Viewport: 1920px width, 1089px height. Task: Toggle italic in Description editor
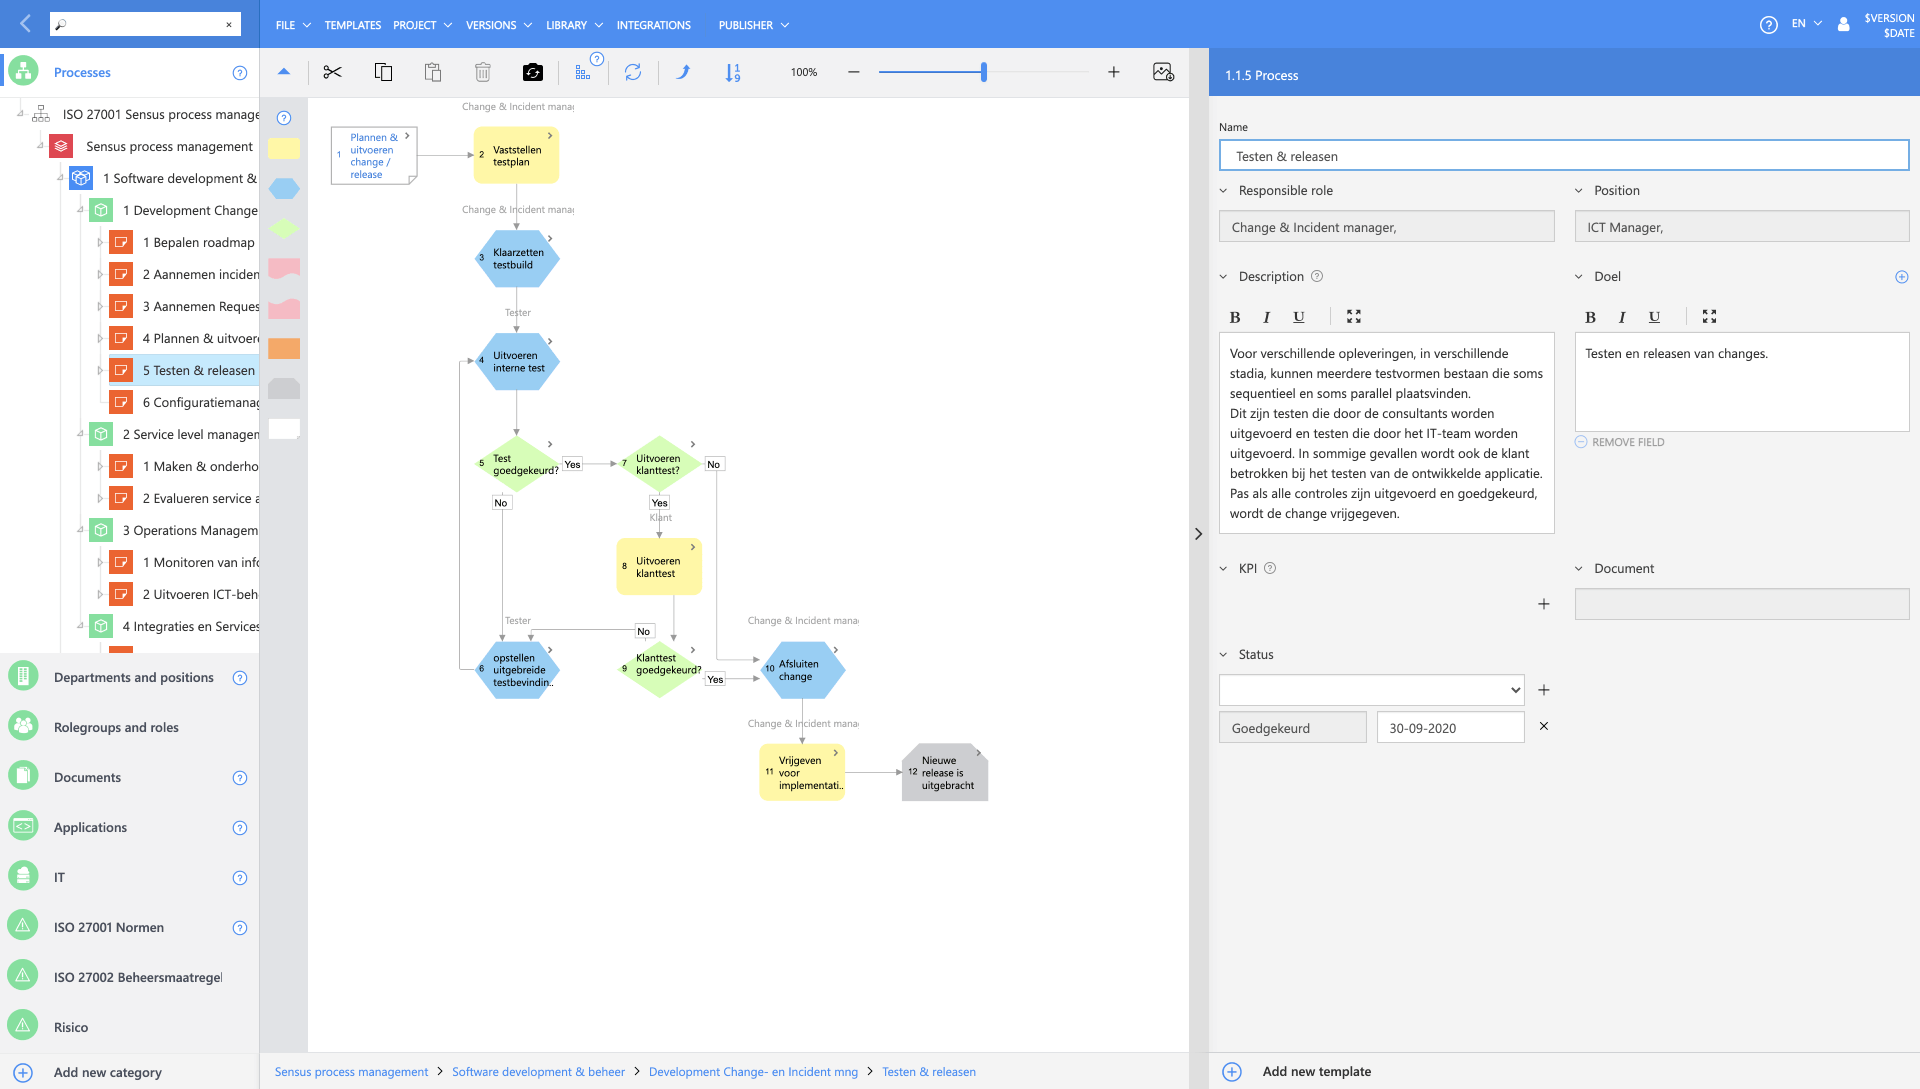[1267, 317]
